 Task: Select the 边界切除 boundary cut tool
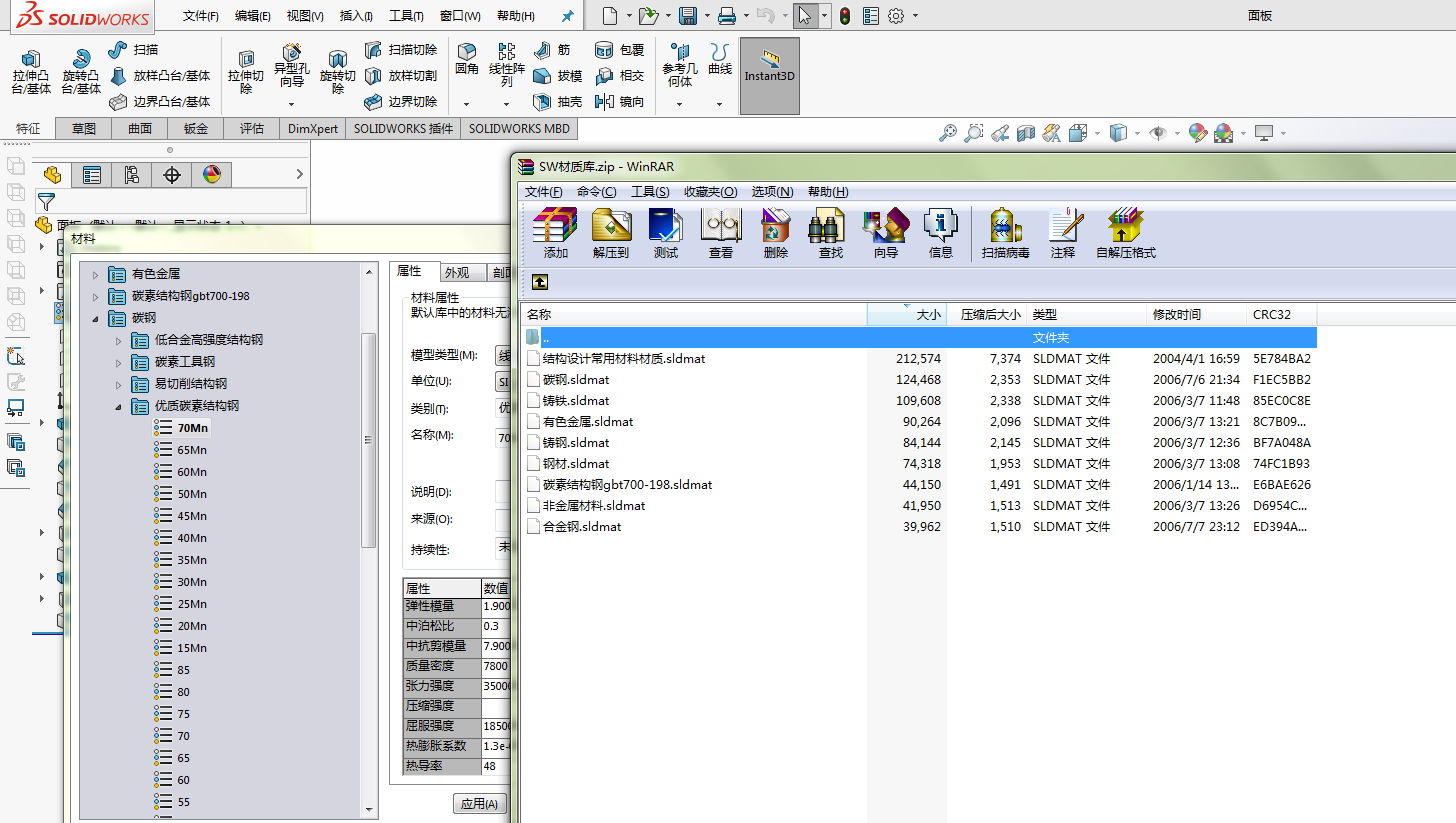click(x=401, y=101)
